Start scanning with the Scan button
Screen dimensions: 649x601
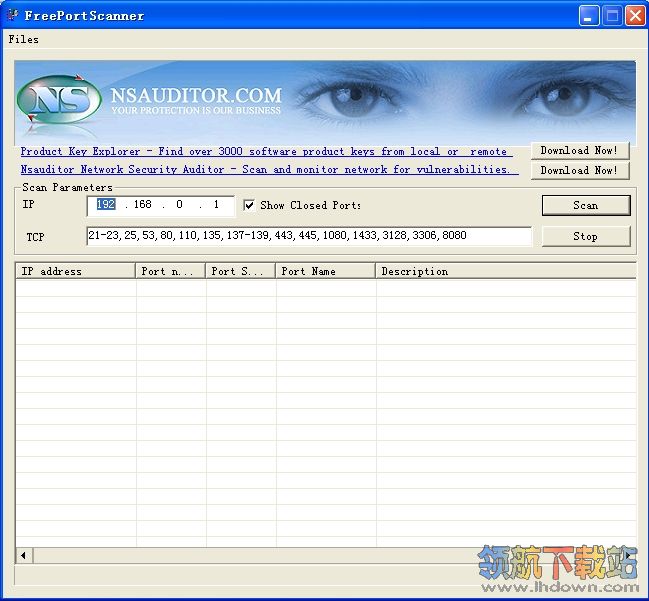(586, 205)
